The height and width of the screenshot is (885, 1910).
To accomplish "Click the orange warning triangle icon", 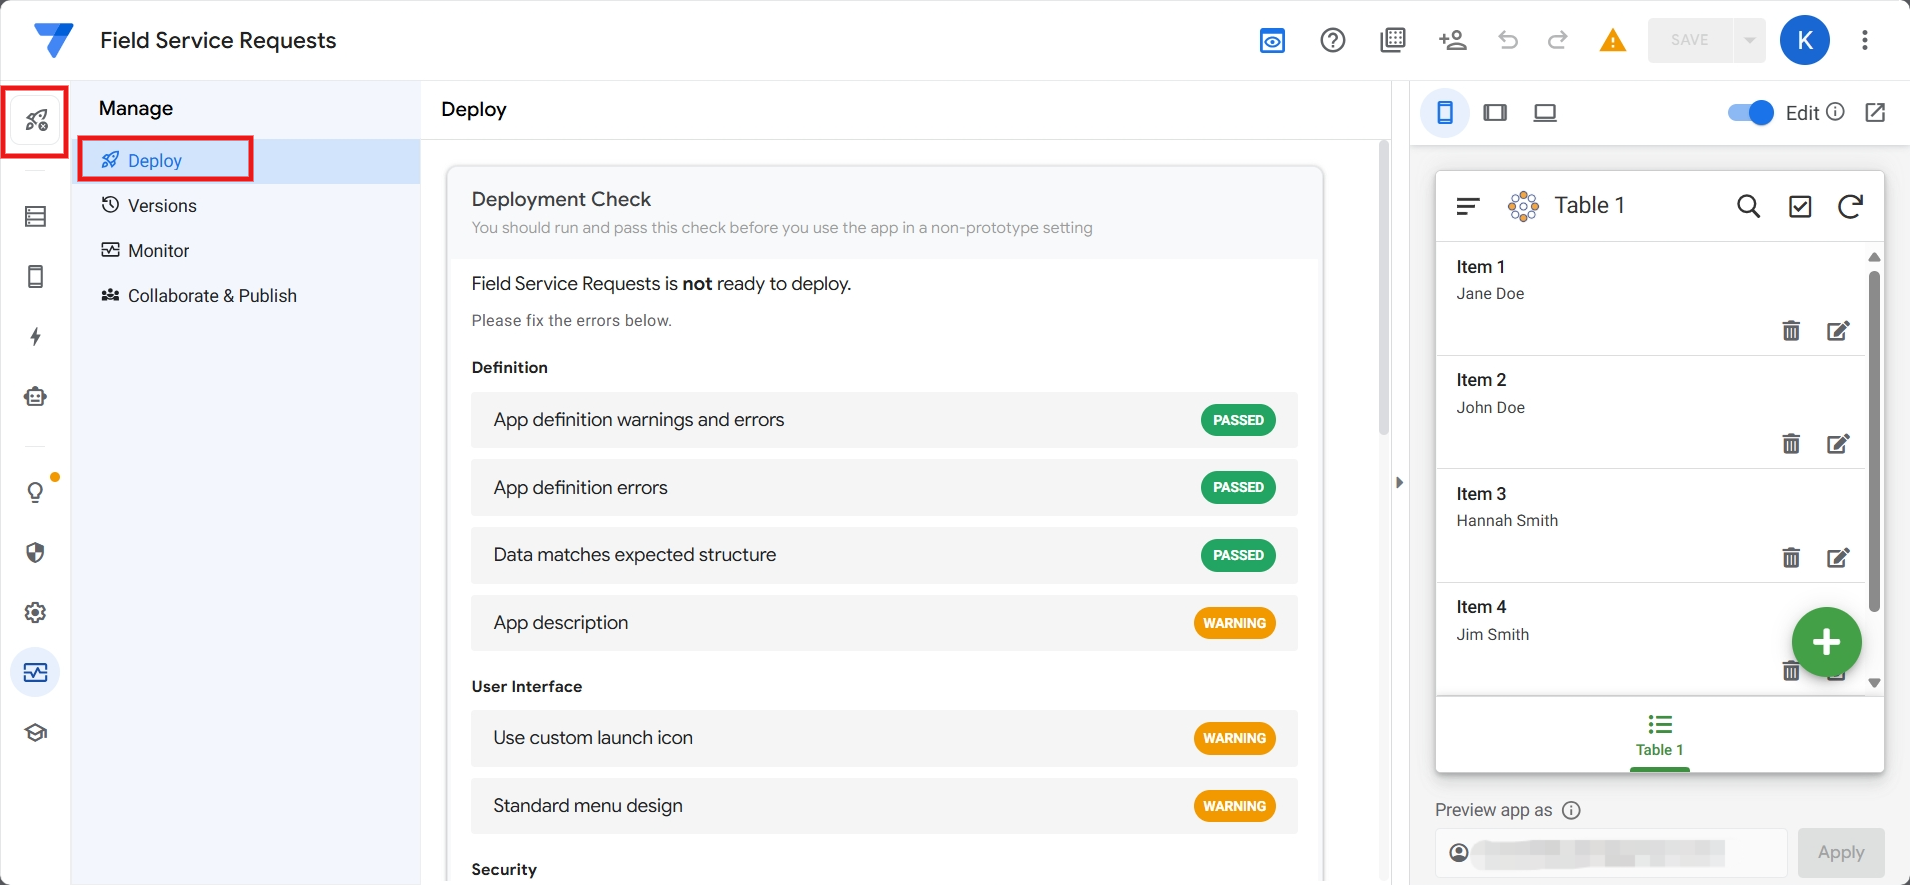I will [x=1613, y=40].
